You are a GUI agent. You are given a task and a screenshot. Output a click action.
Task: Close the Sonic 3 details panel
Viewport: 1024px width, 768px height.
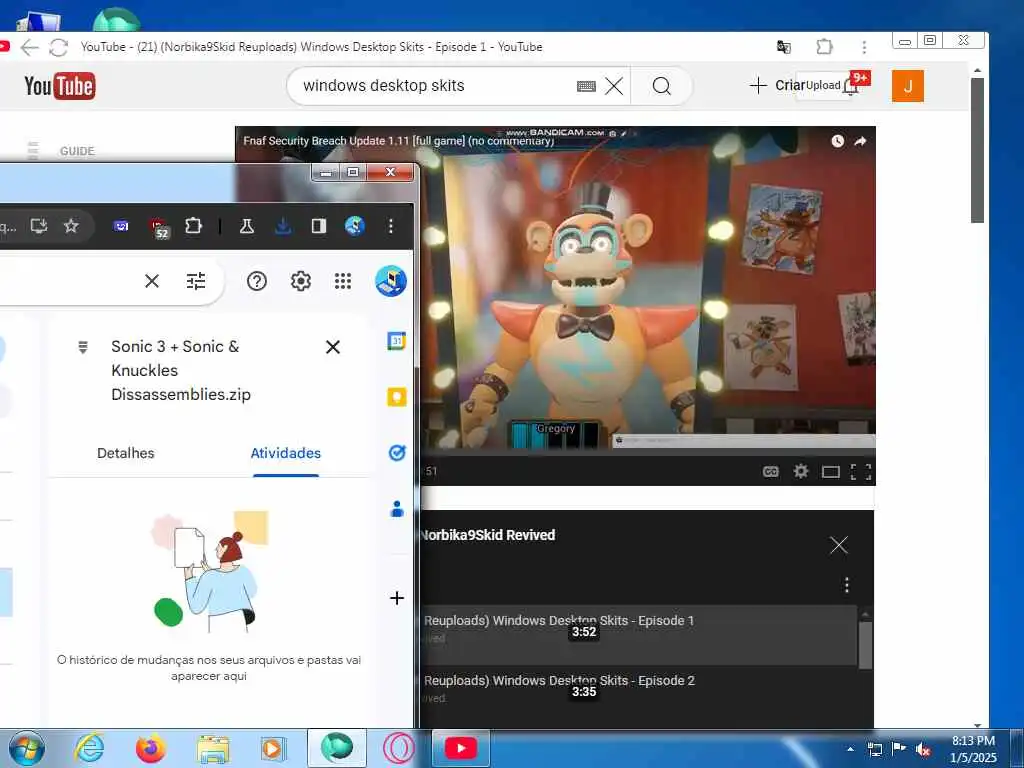click(332, 347)
